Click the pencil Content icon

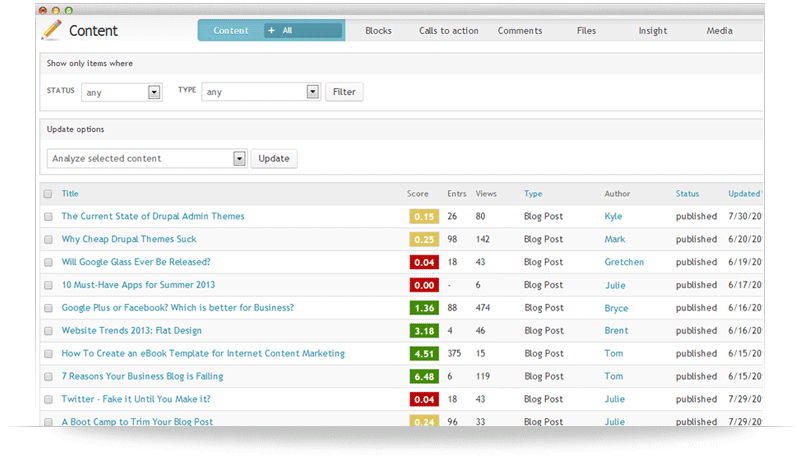pos(52,30)
